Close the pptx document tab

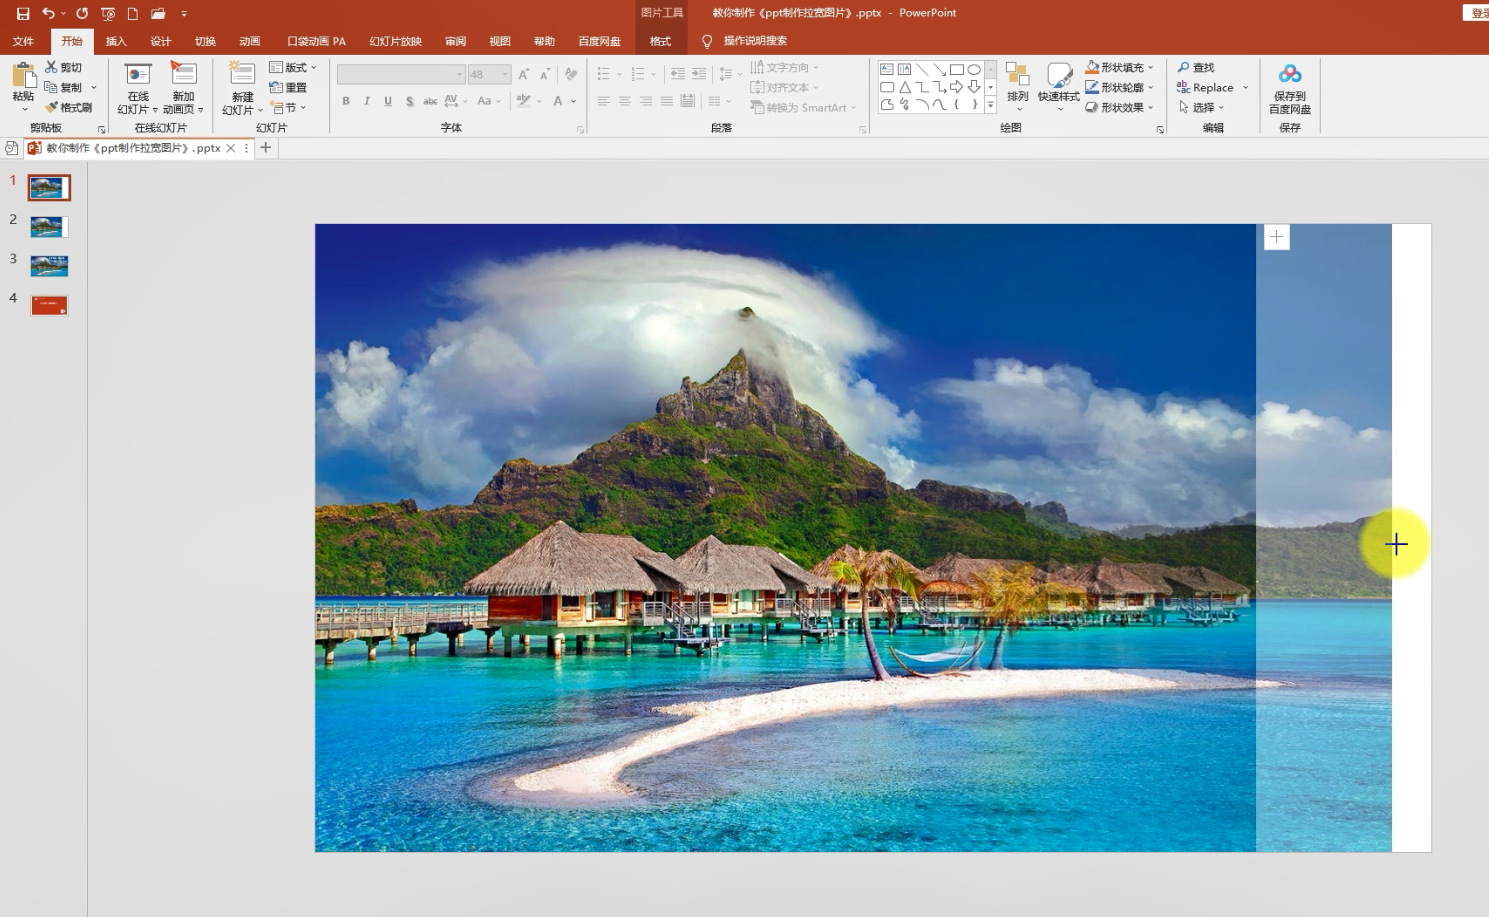point(231,148)
